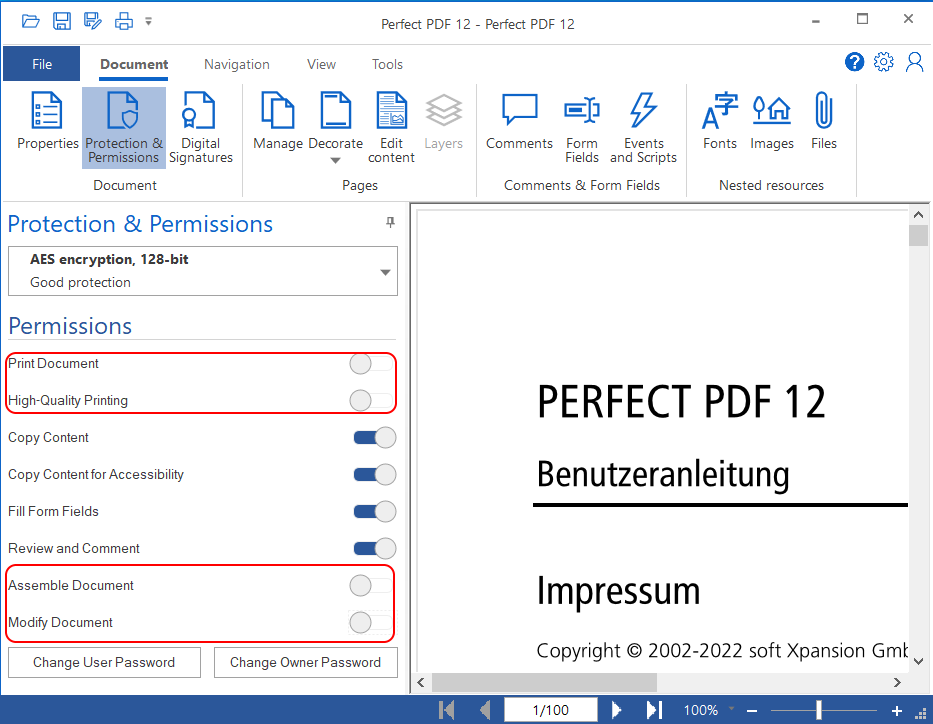Image resolution: width=933 pixels, height=724 pixels.
Task: Enable the Modify Document permission
Action: click(x=372, y=623)
